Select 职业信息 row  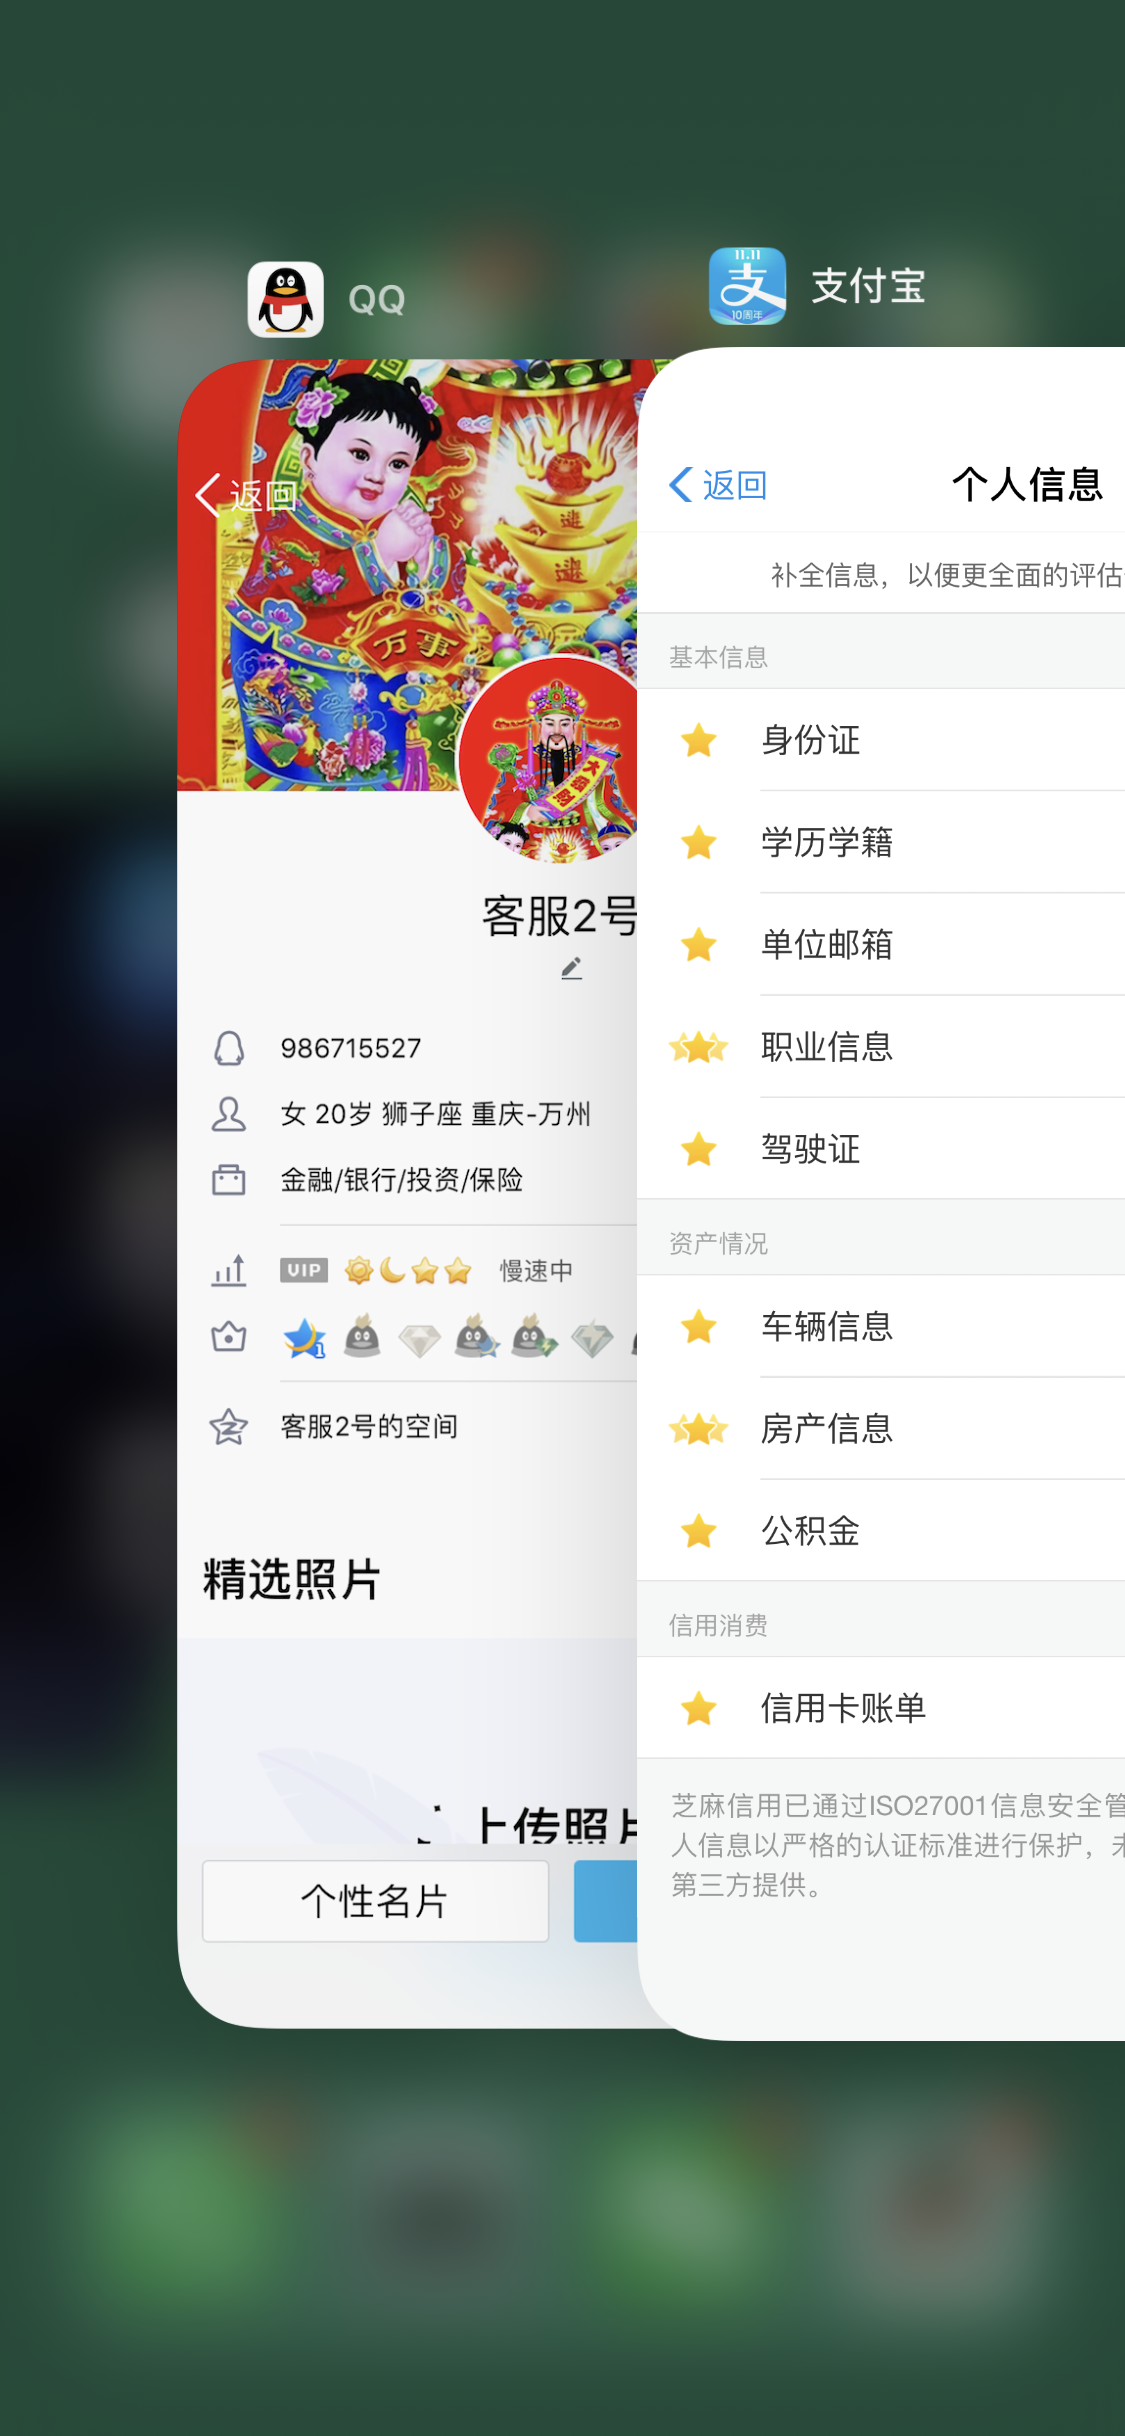[x=881, y=1046]
